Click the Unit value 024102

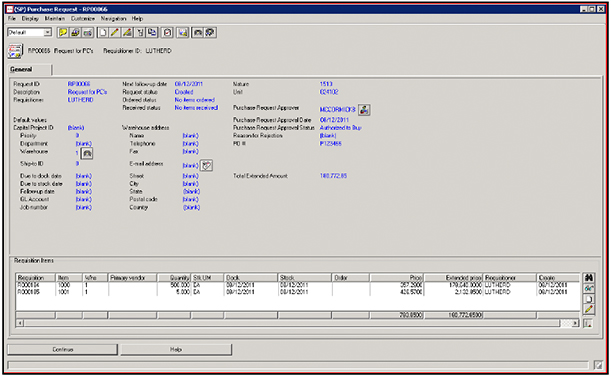pyautogui.click(x=329, y=92)
